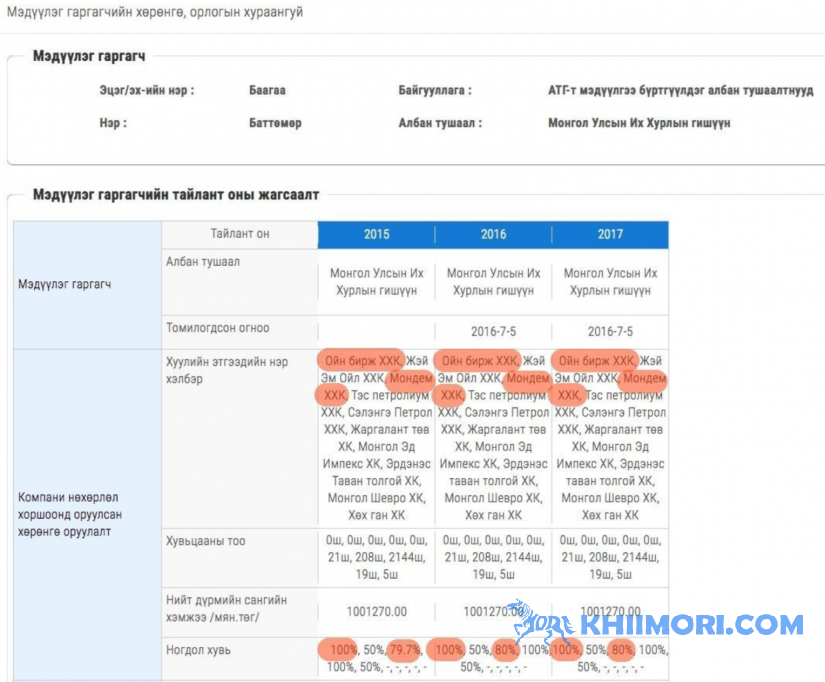825x682 pixels.
Task: Click the 2017 position cell 'Монгол Улсын Их Хурлын гишүүн'
Action: pyautogui.click(x=610, y=282)
